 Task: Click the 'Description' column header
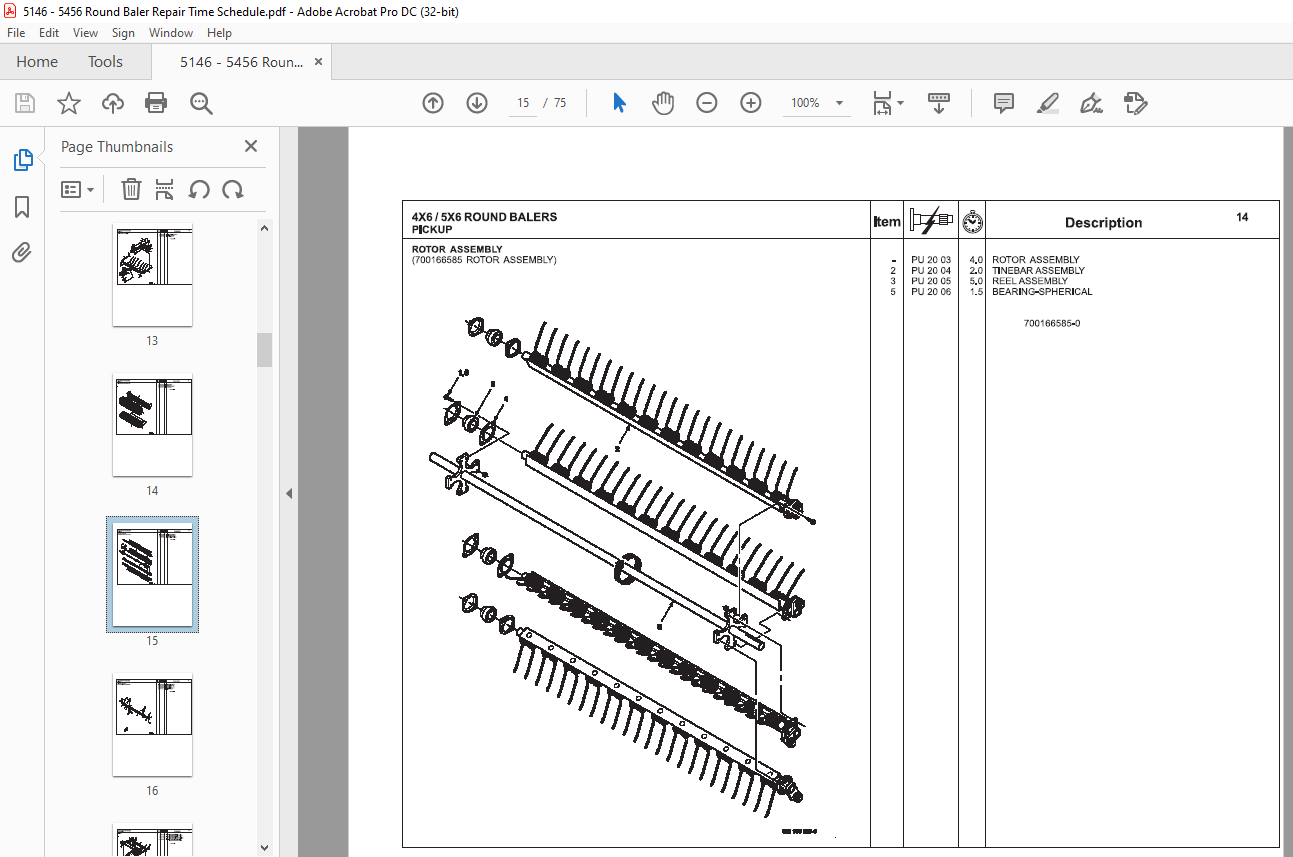(1103, 223)
